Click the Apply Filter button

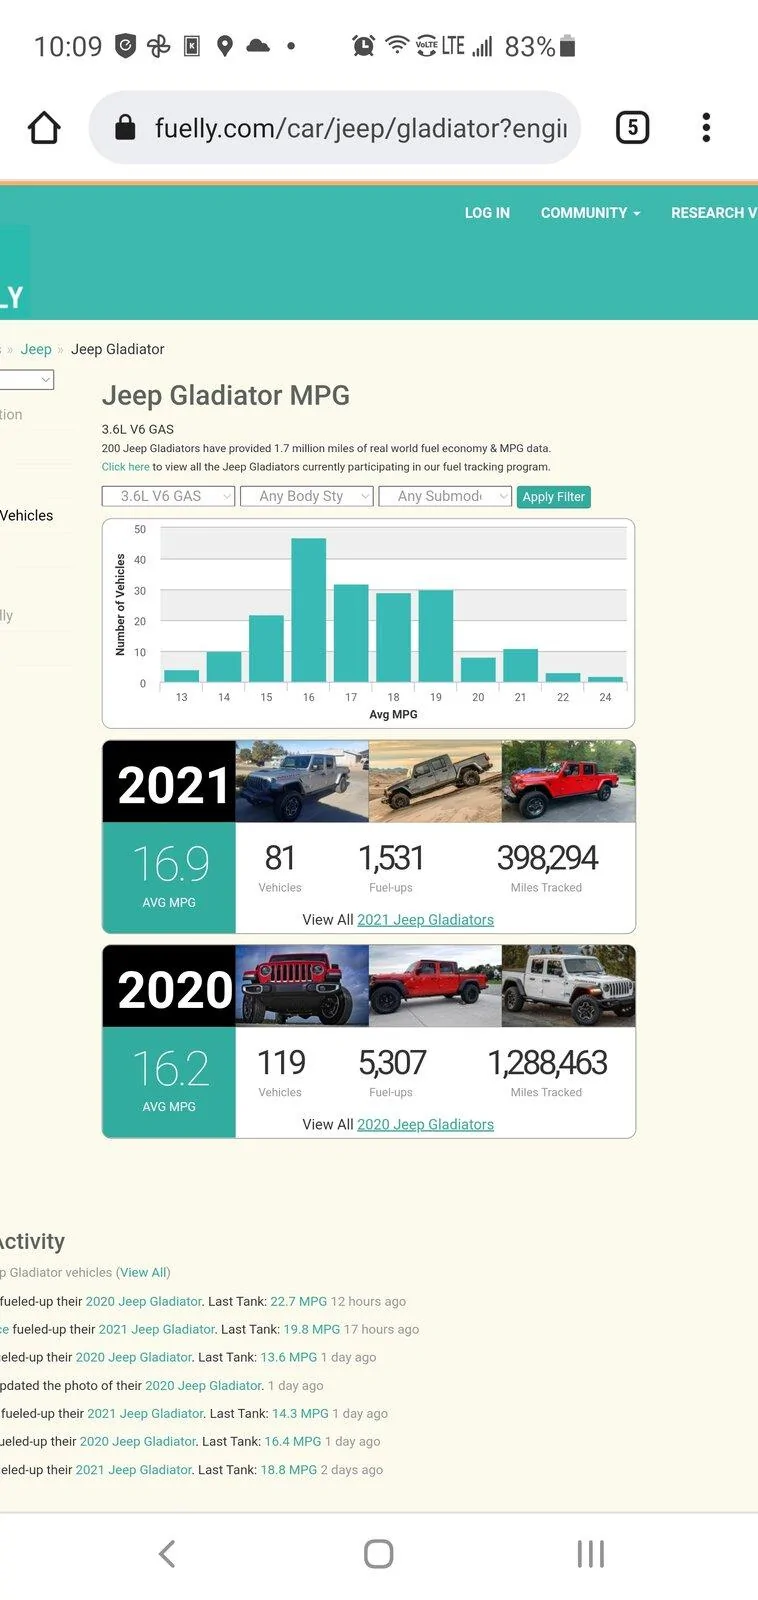pos(553,497)
